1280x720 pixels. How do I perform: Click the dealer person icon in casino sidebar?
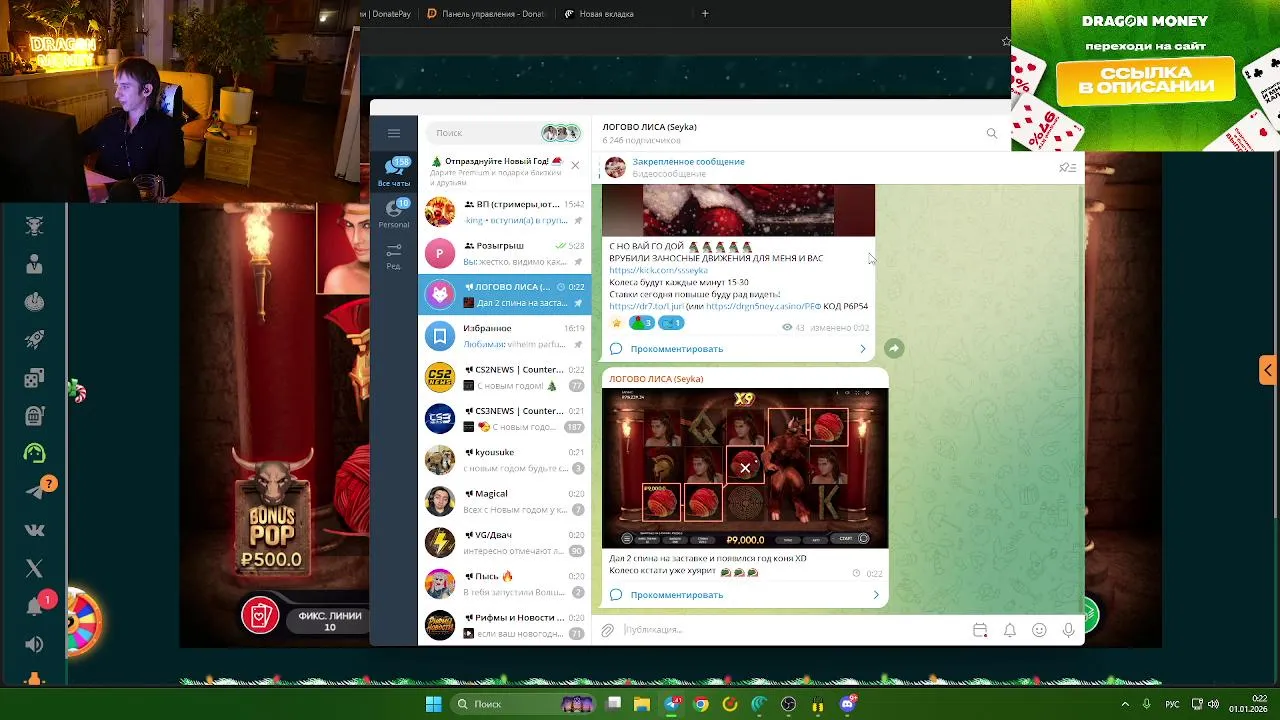(34, 264)
